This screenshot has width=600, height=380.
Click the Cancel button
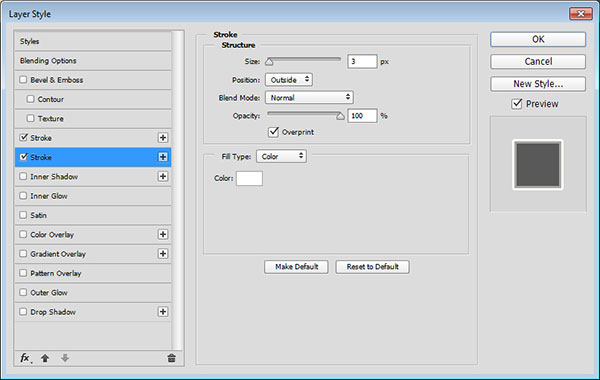(x=538, y=61)
